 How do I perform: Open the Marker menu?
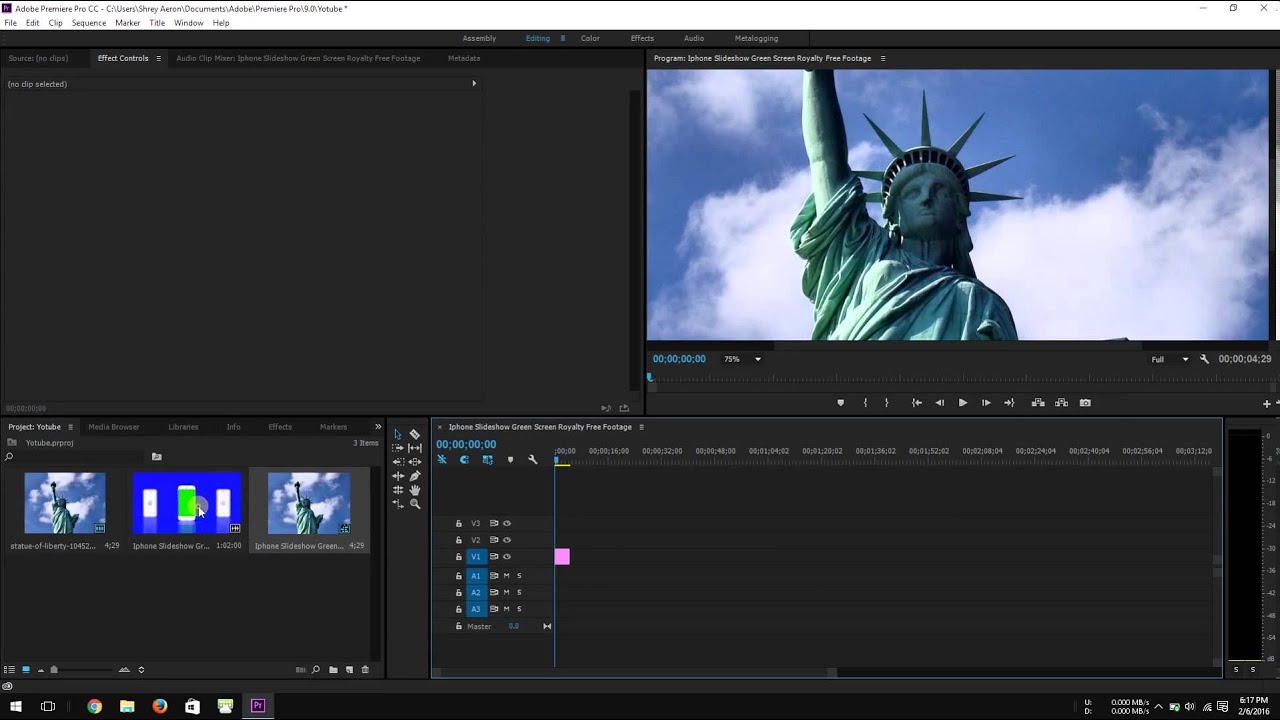[128, 23]
